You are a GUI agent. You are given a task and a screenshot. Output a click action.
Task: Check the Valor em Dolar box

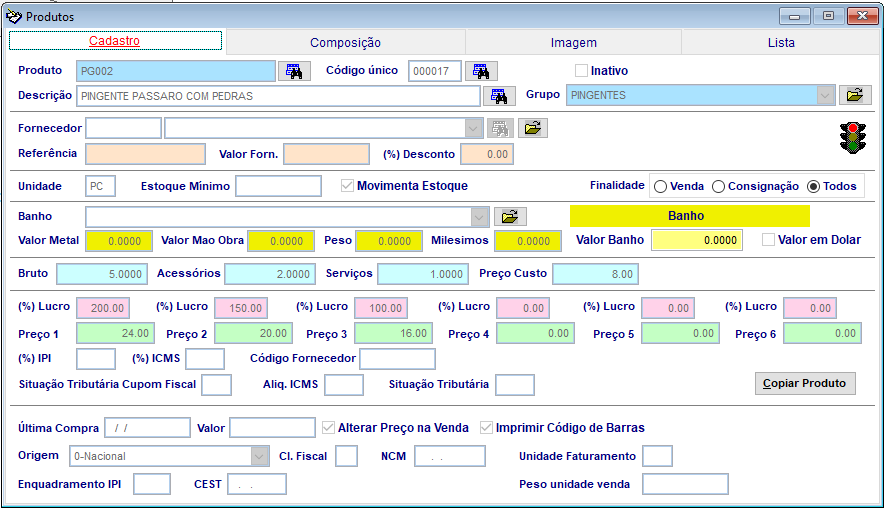(x=768, y=240)
